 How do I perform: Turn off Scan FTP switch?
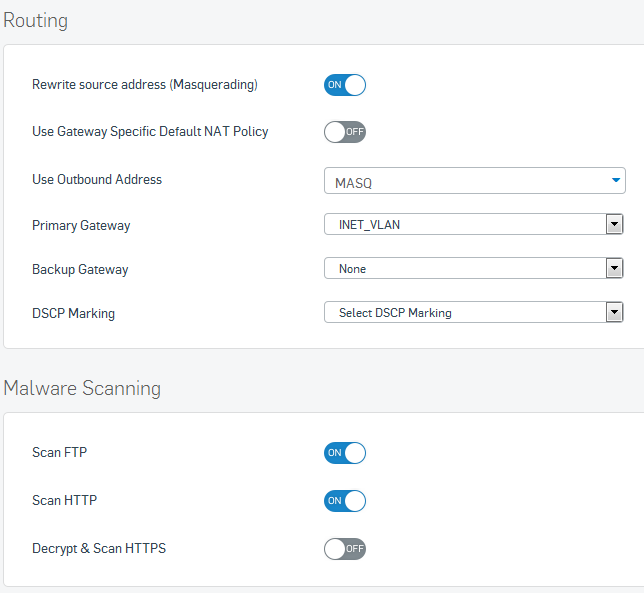pos(345,453)
